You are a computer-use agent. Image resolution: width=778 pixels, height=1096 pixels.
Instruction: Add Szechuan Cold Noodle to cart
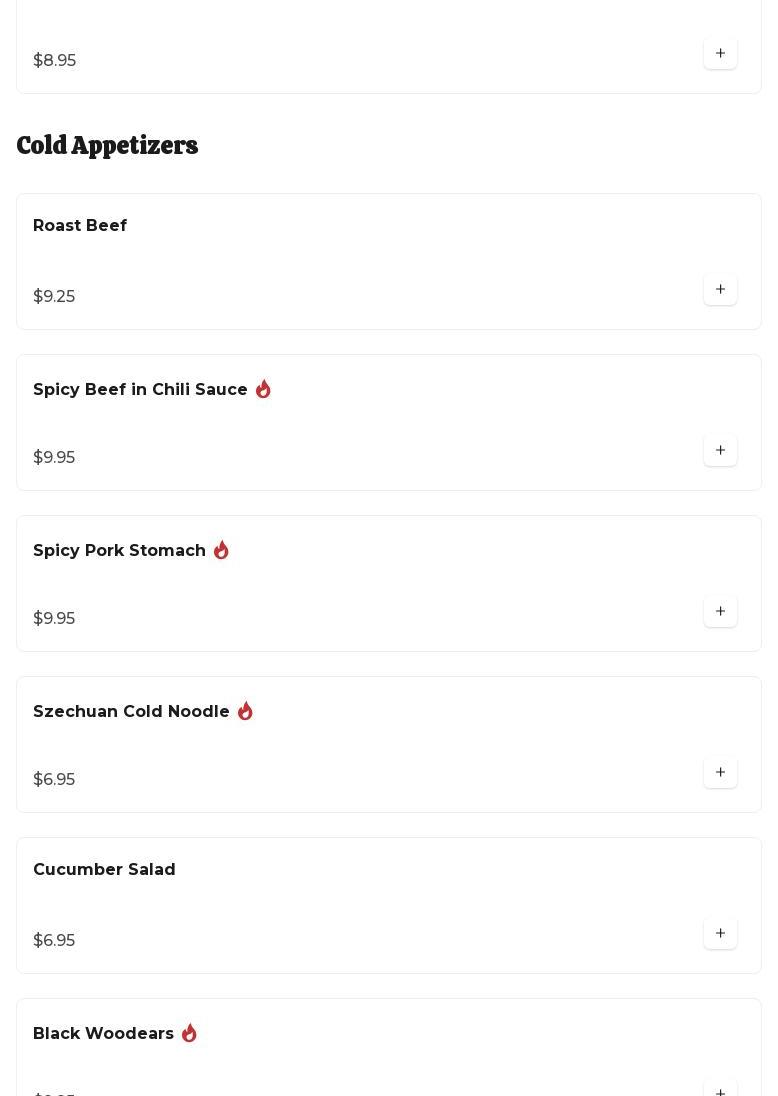click(x=720, y=773)
